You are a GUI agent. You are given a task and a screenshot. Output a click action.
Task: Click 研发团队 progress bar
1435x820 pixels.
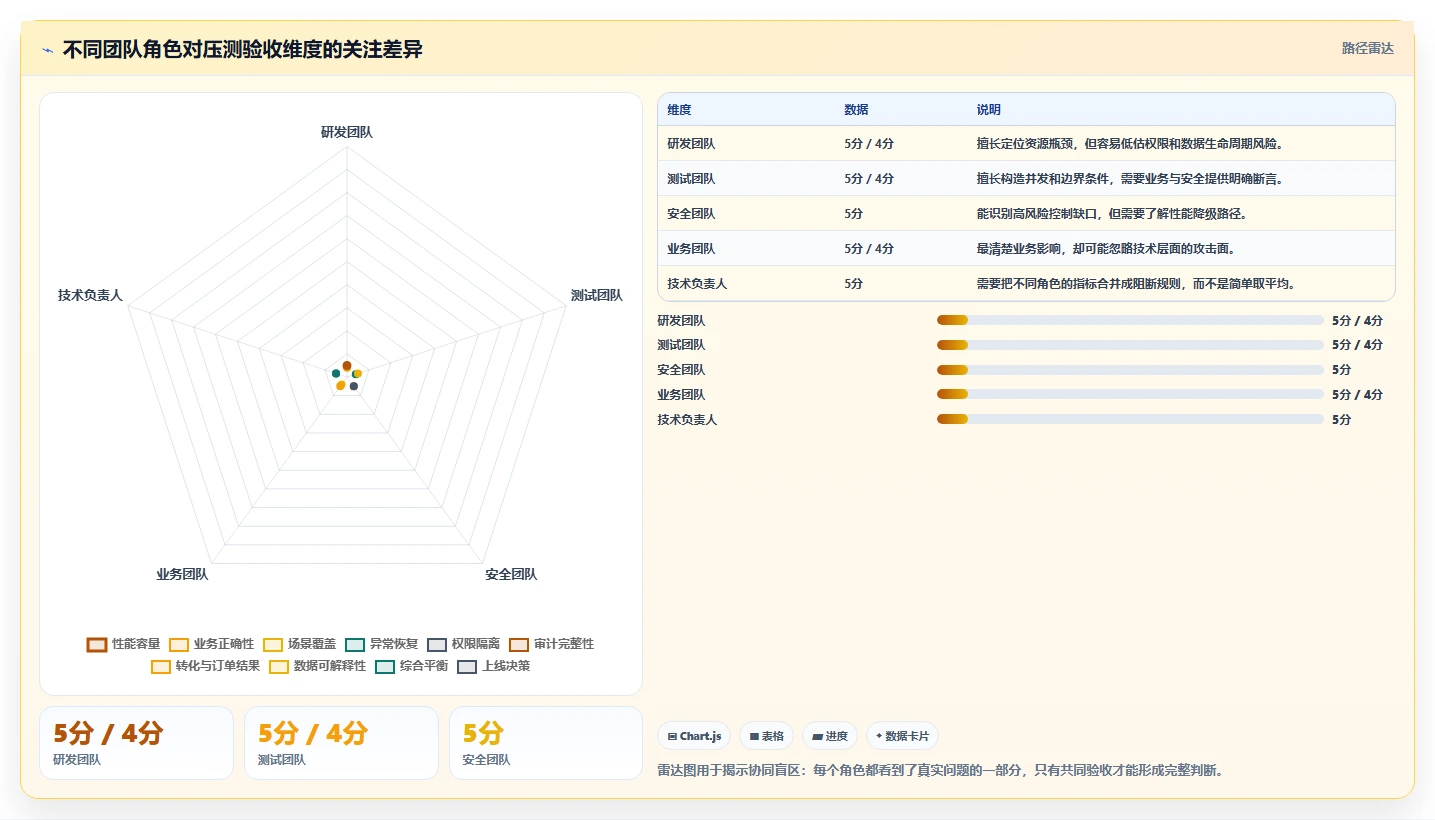click(x=1130, y=320)
